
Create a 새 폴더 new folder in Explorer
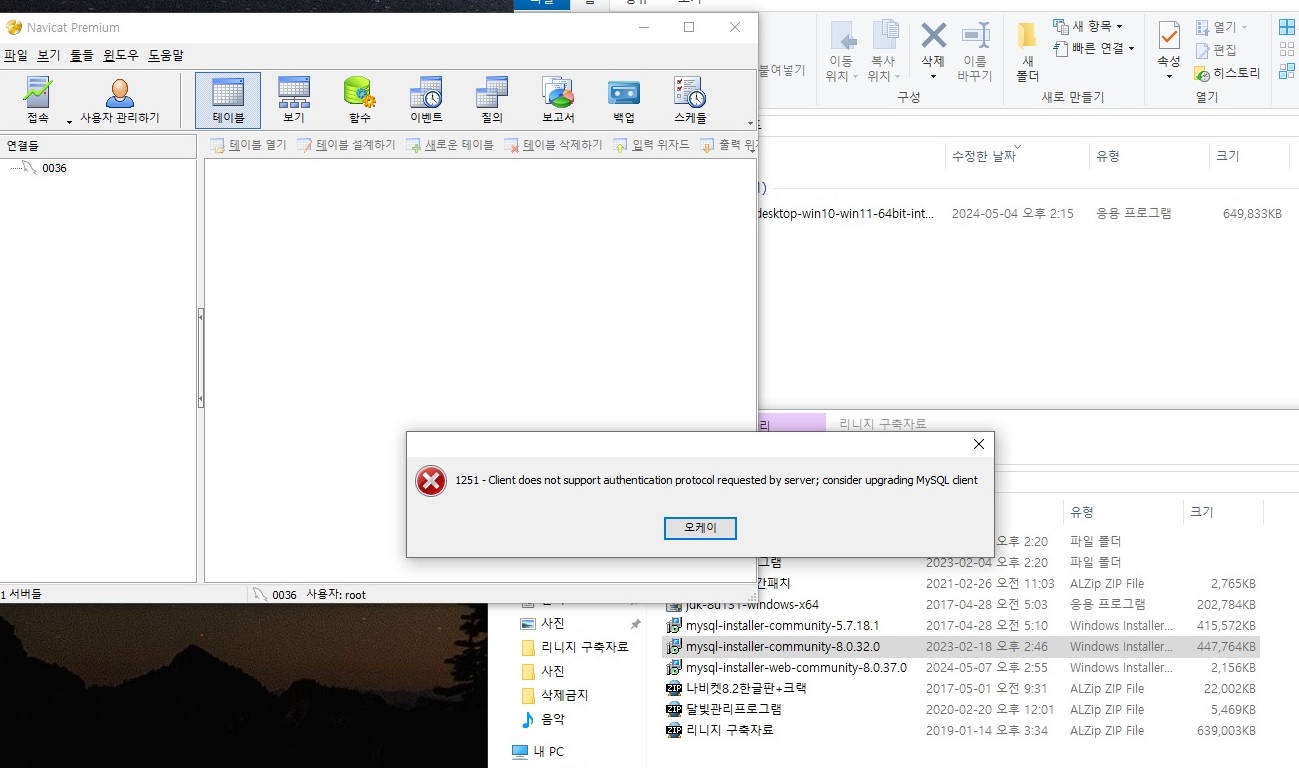tap(1027, 52)
